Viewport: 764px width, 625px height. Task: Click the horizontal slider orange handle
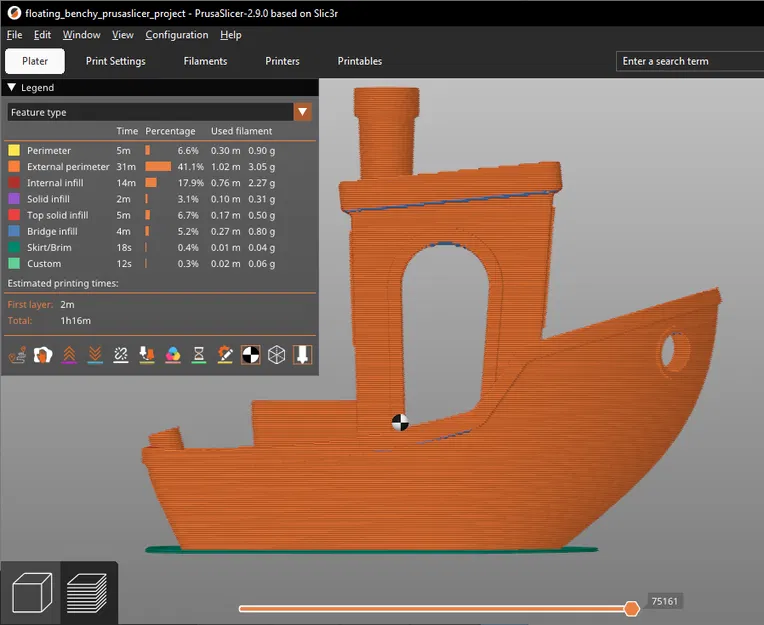pos(631,608)
